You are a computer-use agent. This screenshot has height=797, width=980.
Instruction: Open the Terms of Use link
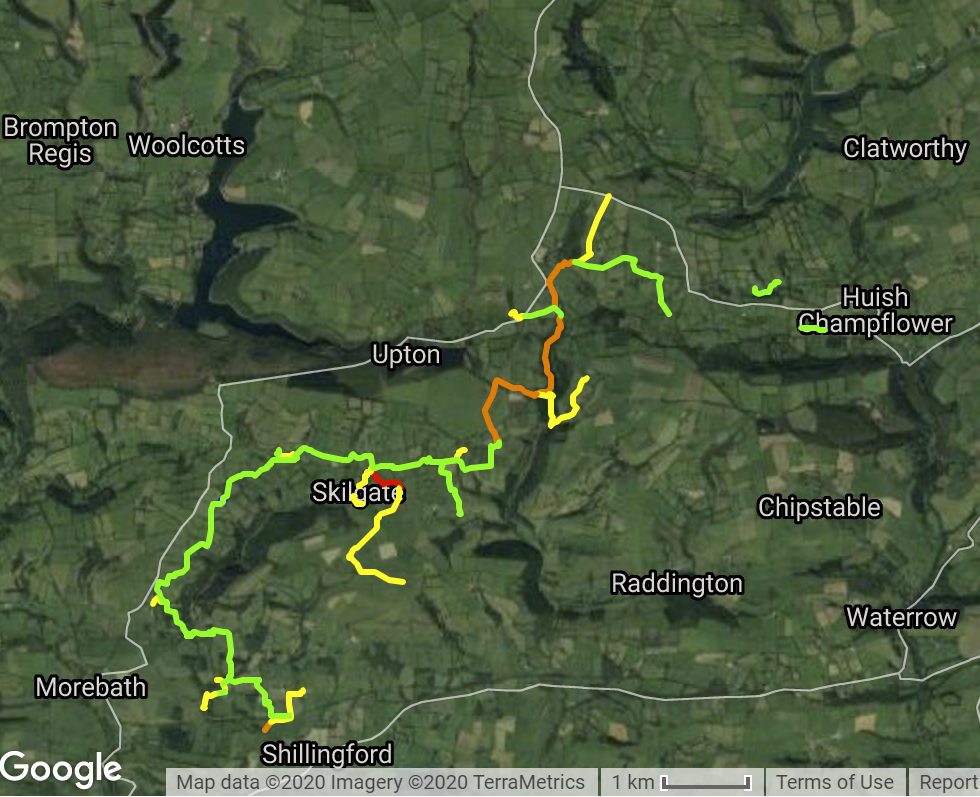pyautogui.click(x=834, y=782)
